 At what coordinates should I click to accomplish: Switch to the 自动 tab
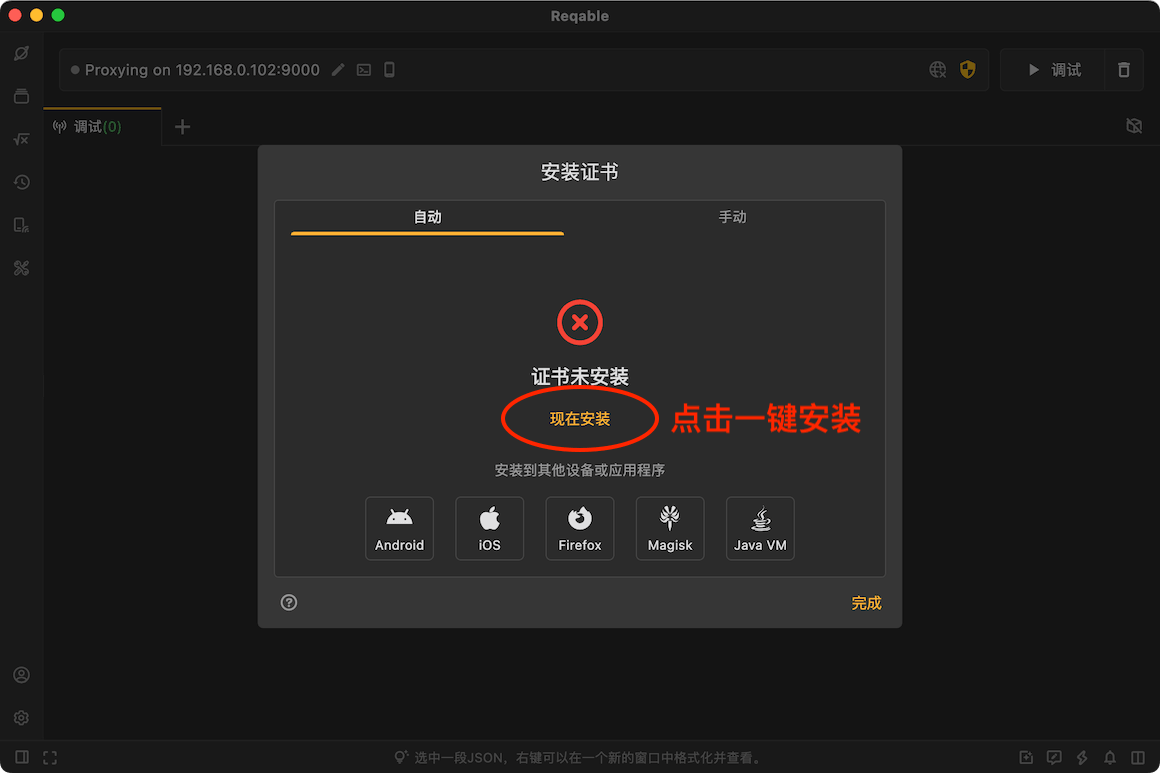pyautogui.click(x=427, y=217)
